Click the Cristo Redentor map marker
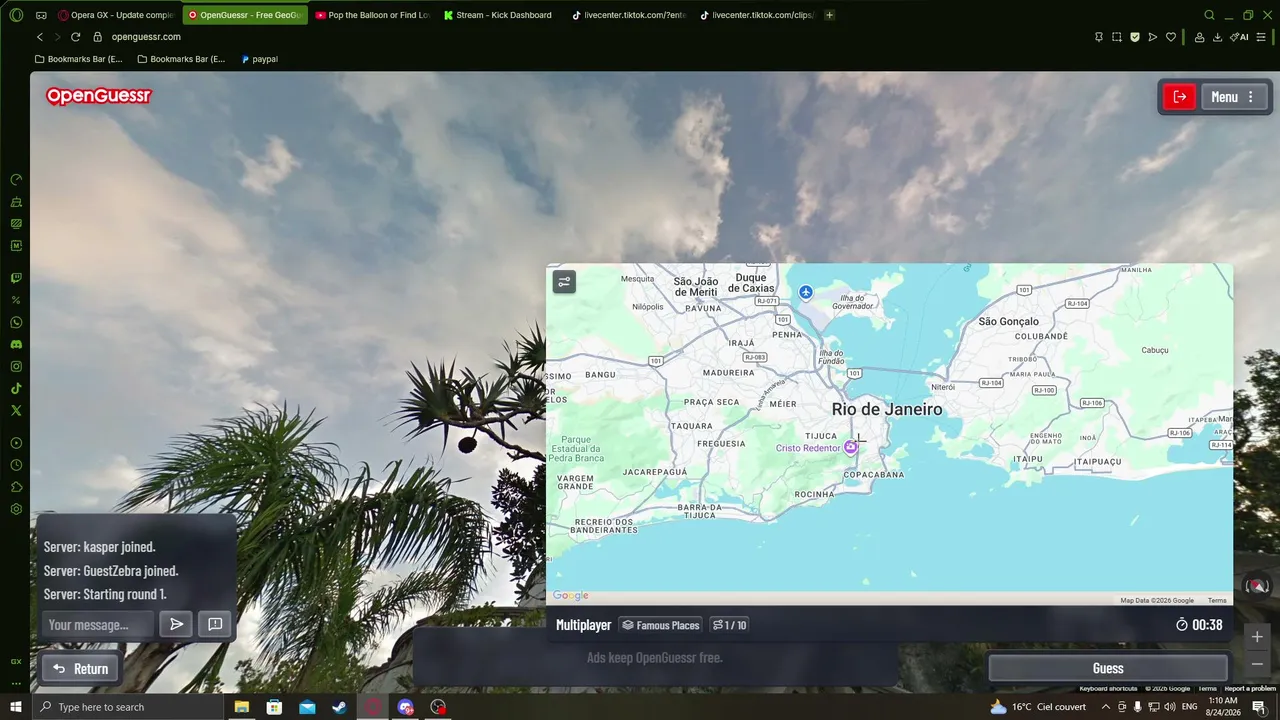This screenshot has height=720, width=1280. coord(850,447)
